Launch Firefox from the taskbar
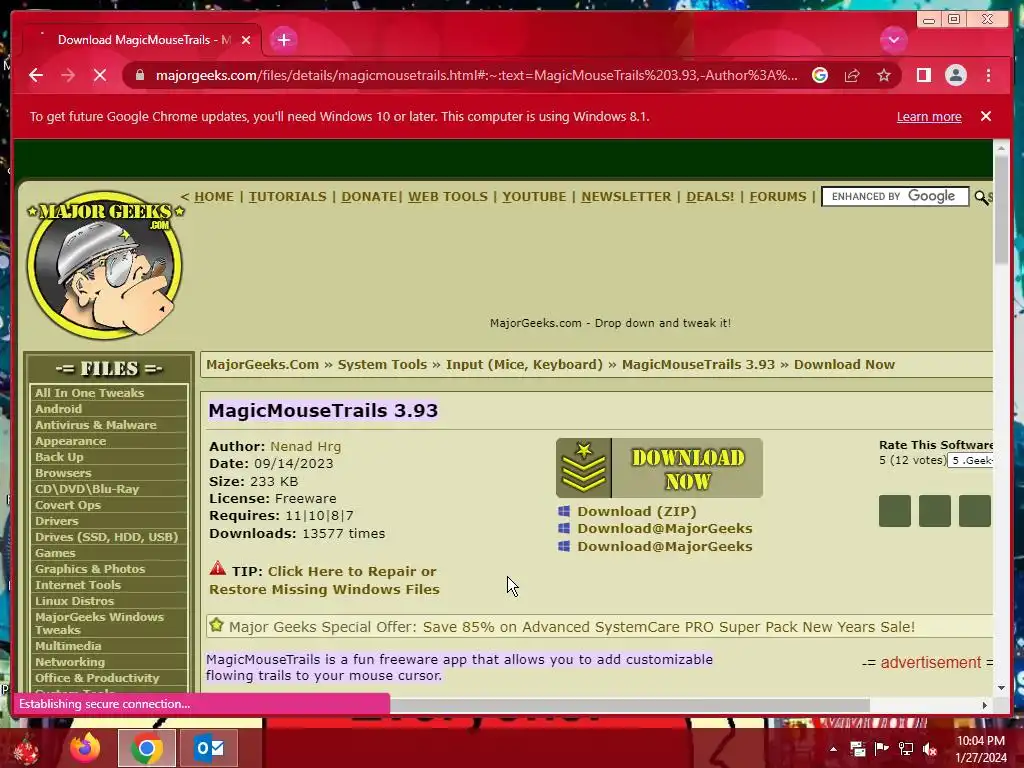The image size is (1024, 768). pos(85,748)
